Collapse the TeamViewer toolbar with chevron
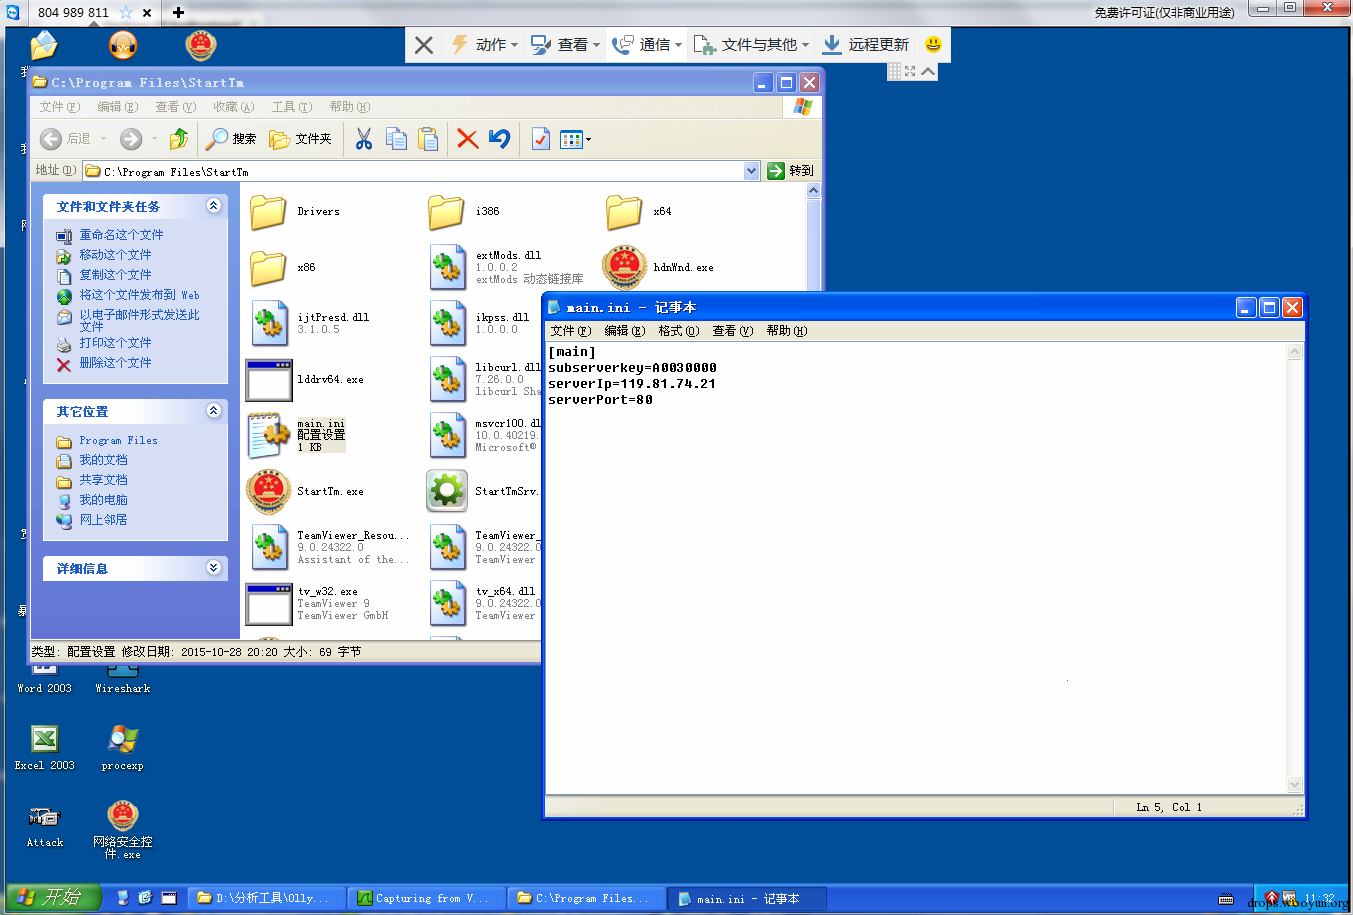This screenshot has width=1353, height=915. [929, 71]
